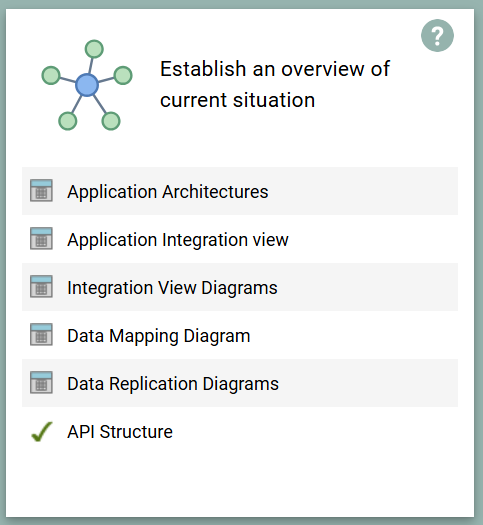This screenshot has height=525, width=483.
Task: Click the blue center node of the graph
Action: [87, 85]
